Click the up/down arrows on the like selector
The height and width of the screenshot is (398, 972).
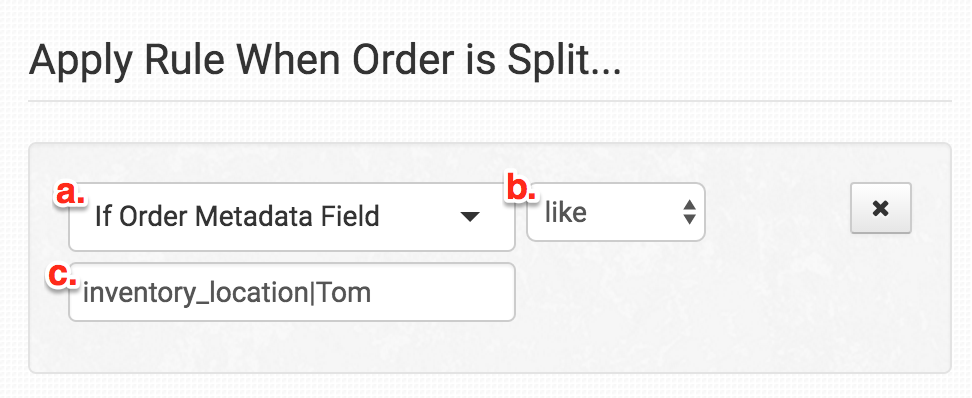(689, 212)
